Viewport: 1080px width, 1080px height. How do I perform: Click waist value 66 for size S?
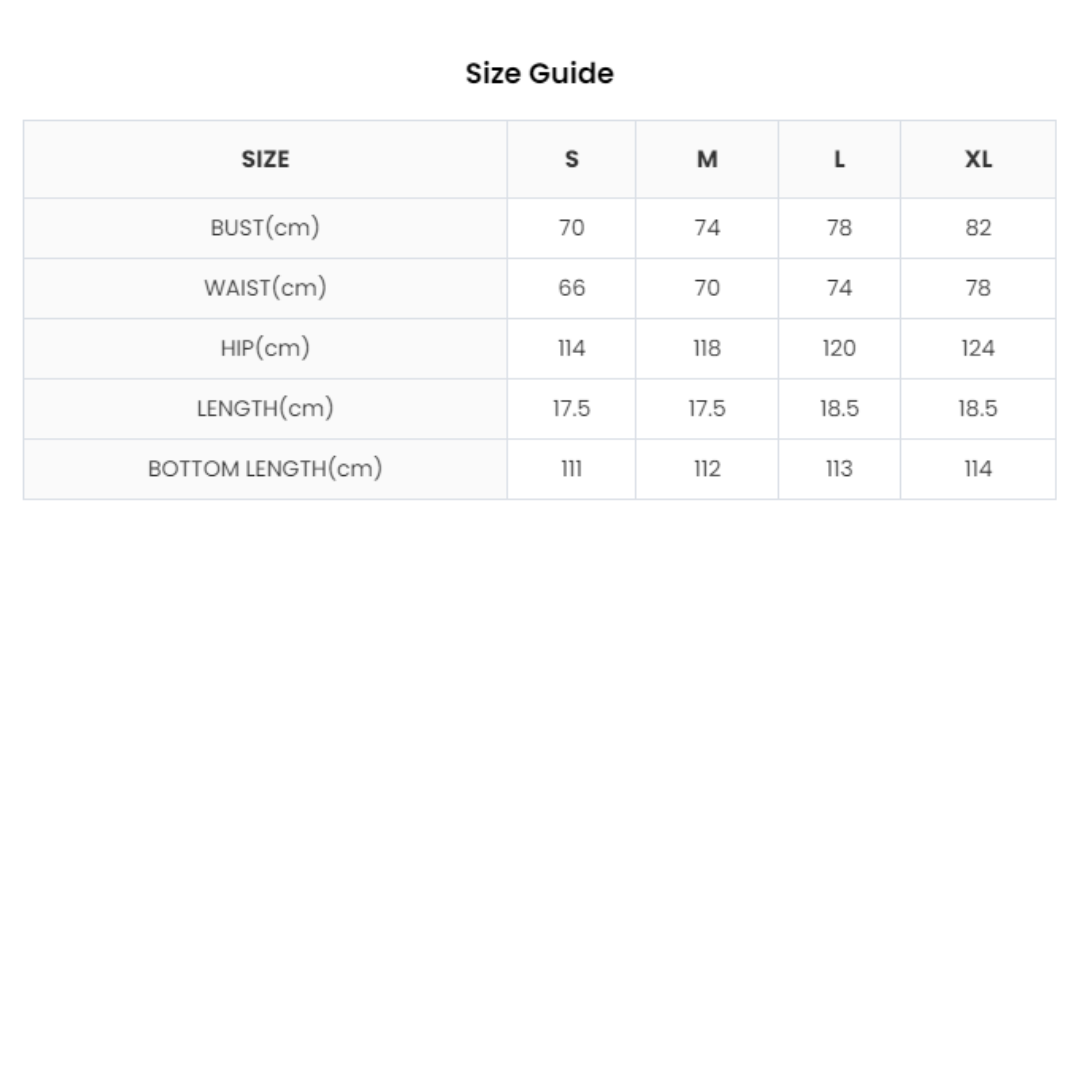[x=571, y=288]
